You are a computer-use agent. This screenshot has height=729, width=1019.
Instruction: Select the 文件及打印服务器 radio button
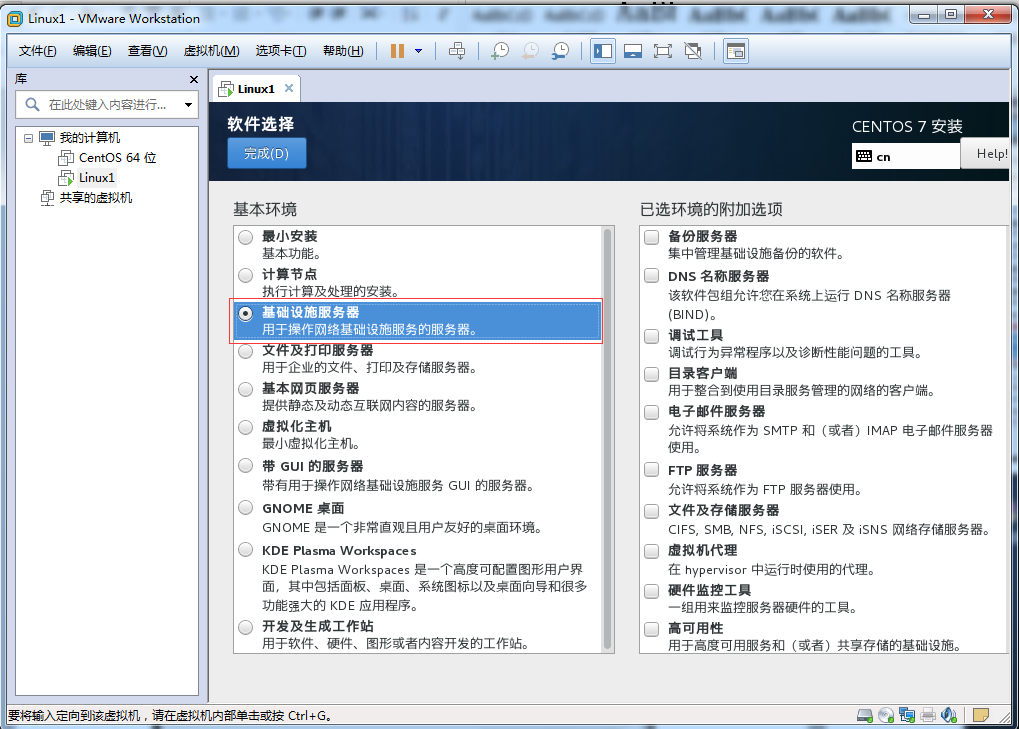(246, 352)
